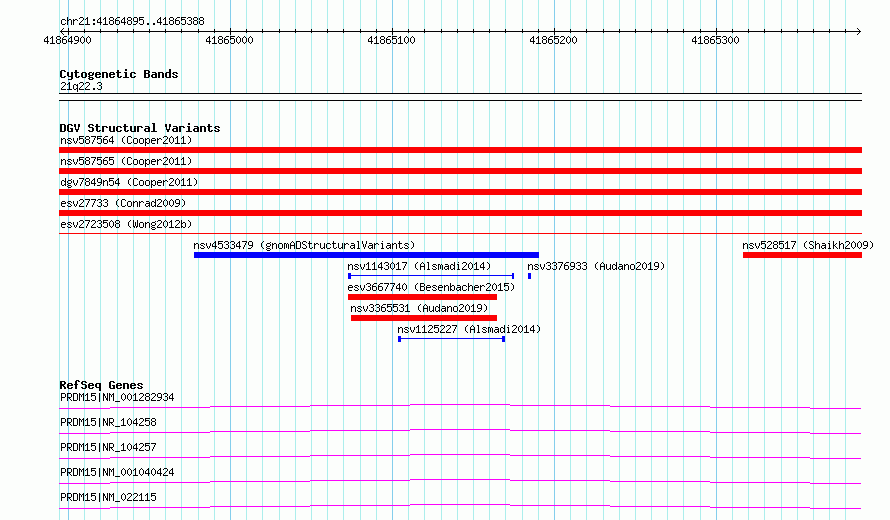Open nsv3365531 (Audano2019) label
Screen dimensions: 890x520
[x=419, y=308]
